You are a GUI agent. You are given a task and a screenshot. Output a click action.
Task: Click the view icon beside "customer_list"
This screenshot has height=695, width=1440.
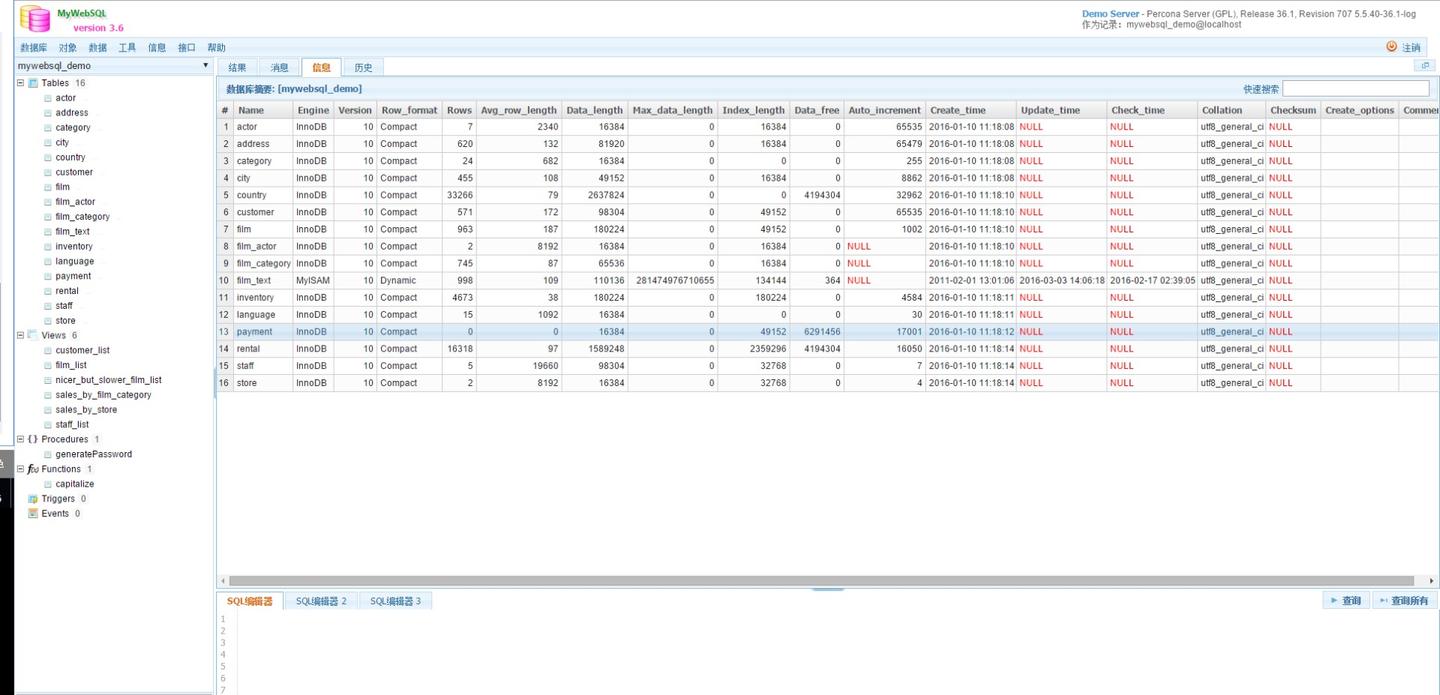(x=46, y=350)
